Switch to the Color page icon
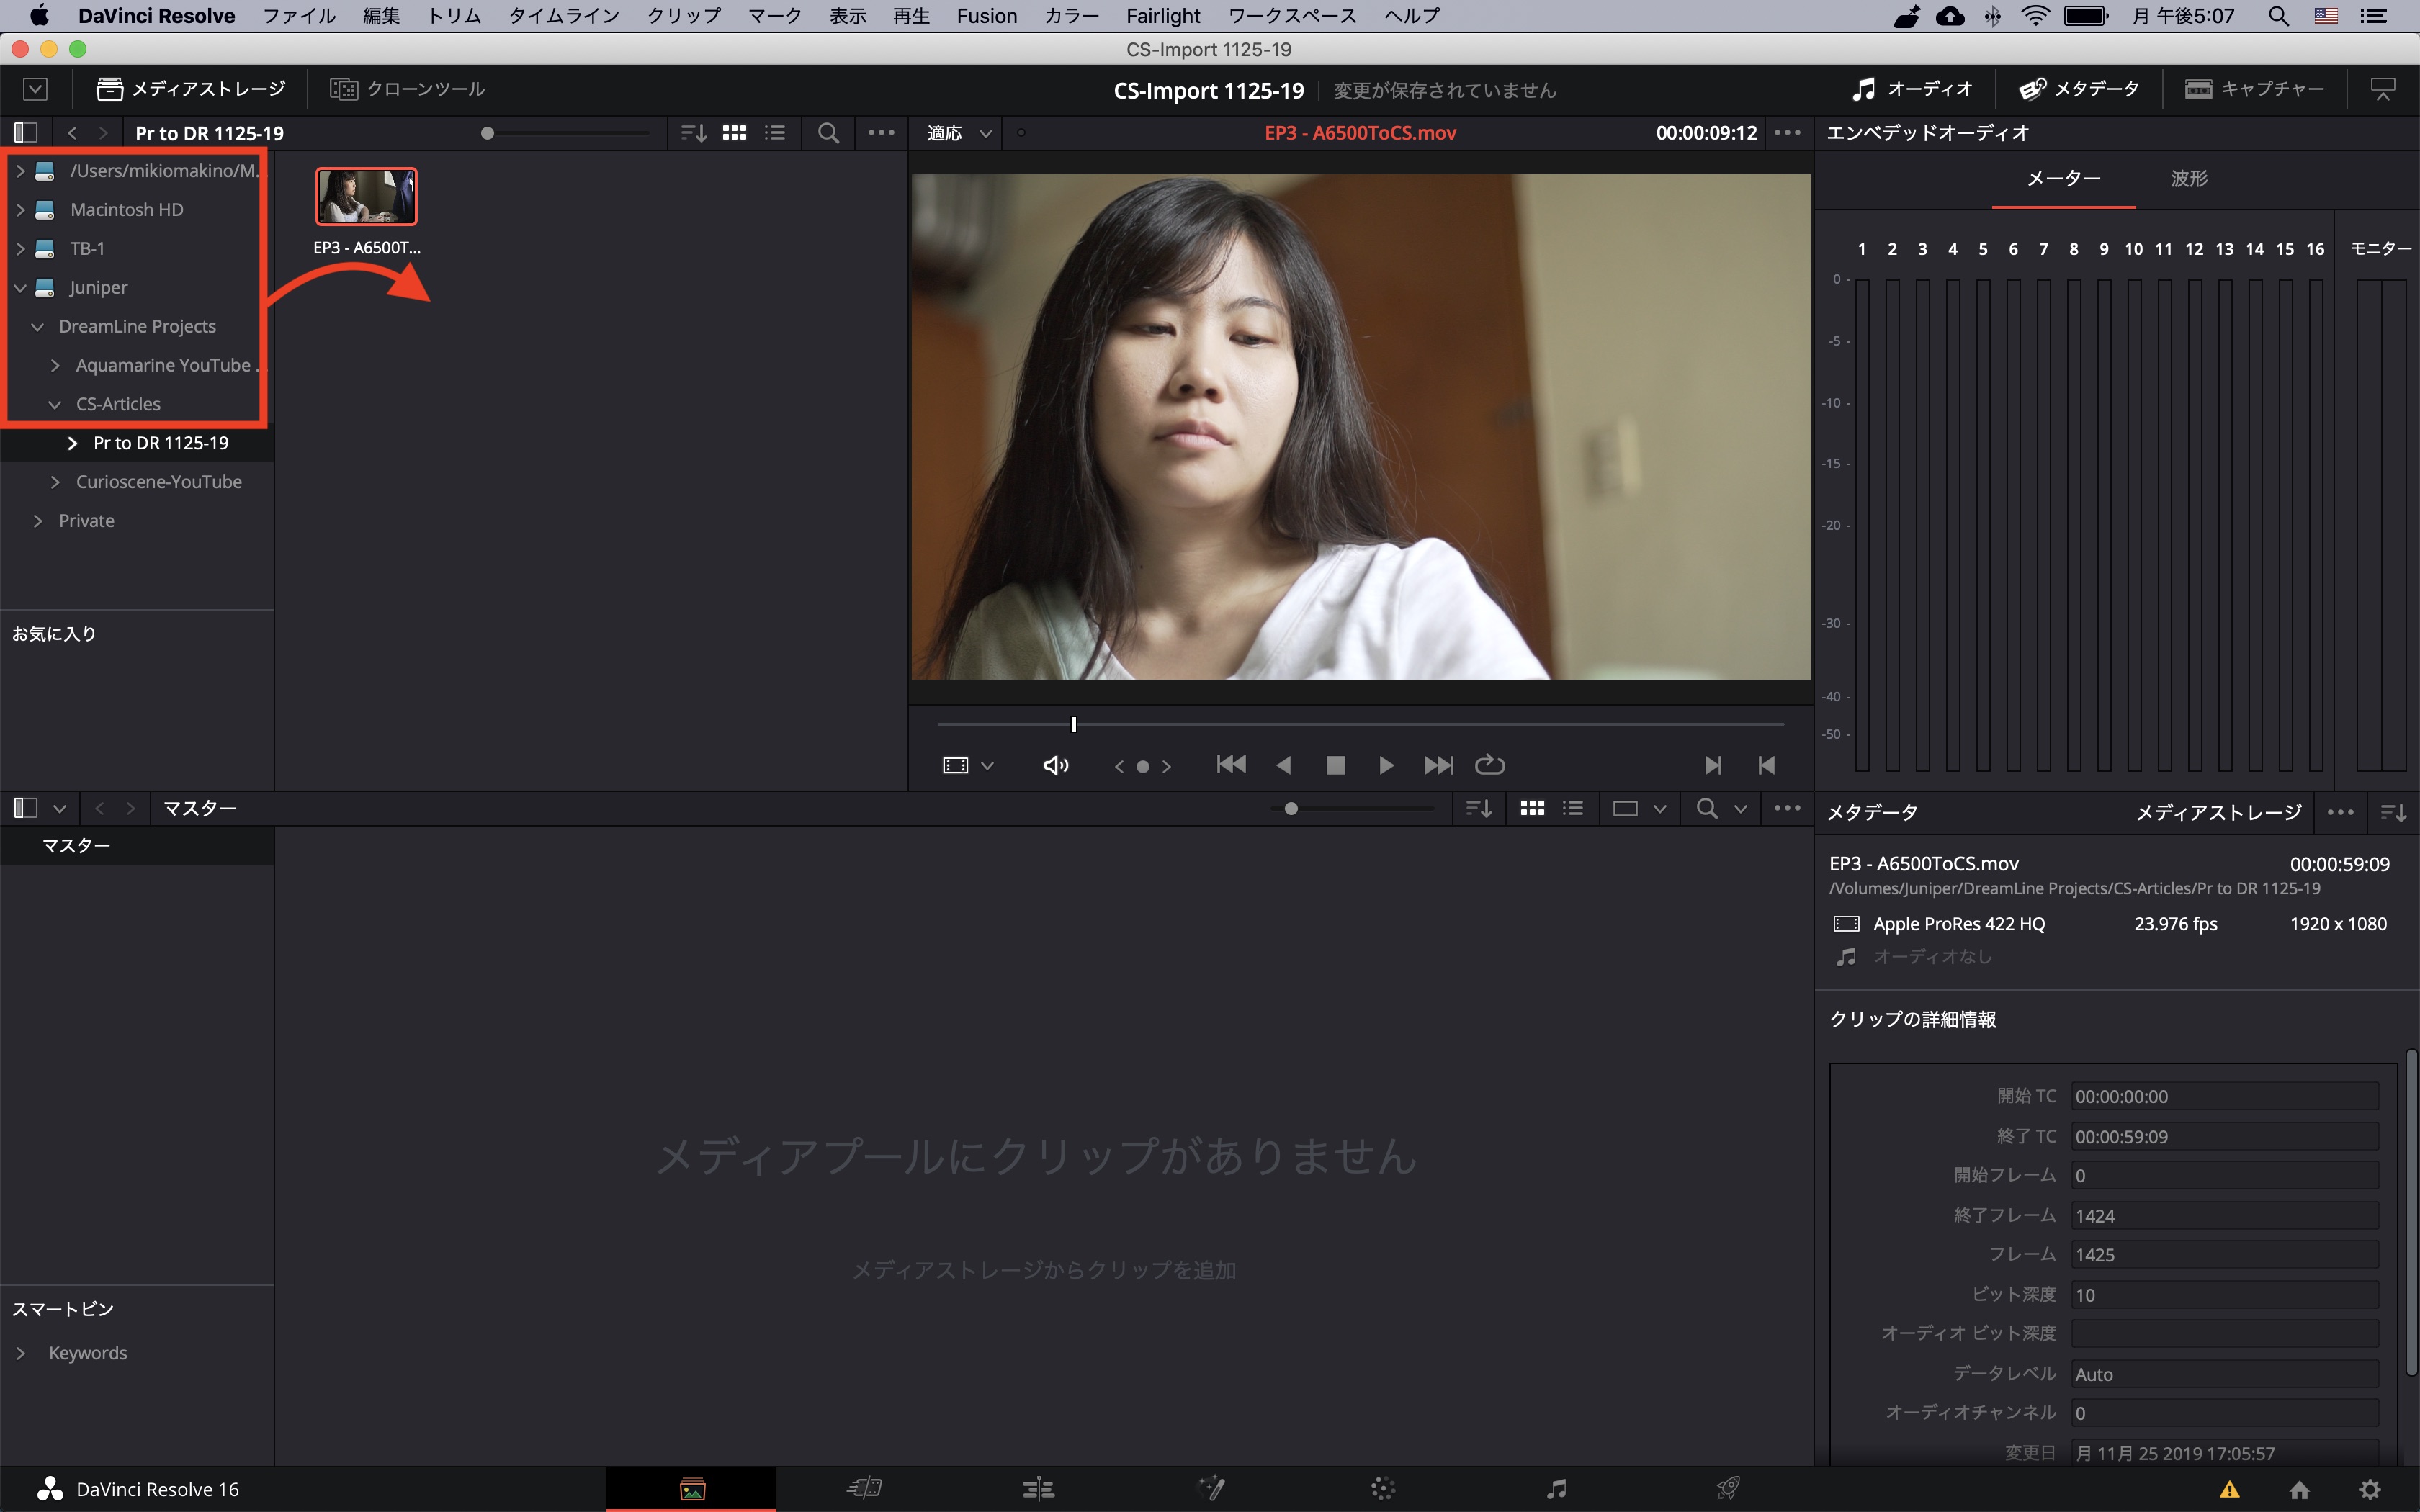2420x1512 pixels. pos(1383,1489)
